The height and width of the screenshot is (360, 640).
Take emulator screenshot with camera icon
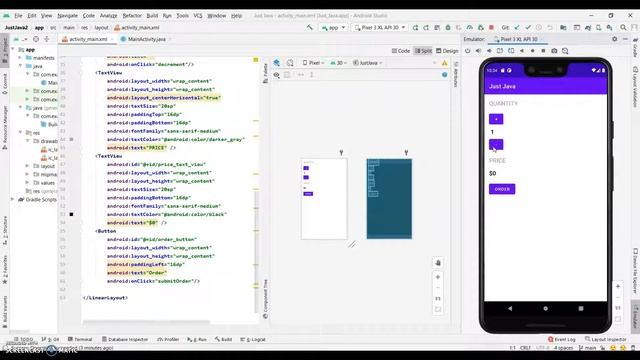coord(554,51)
